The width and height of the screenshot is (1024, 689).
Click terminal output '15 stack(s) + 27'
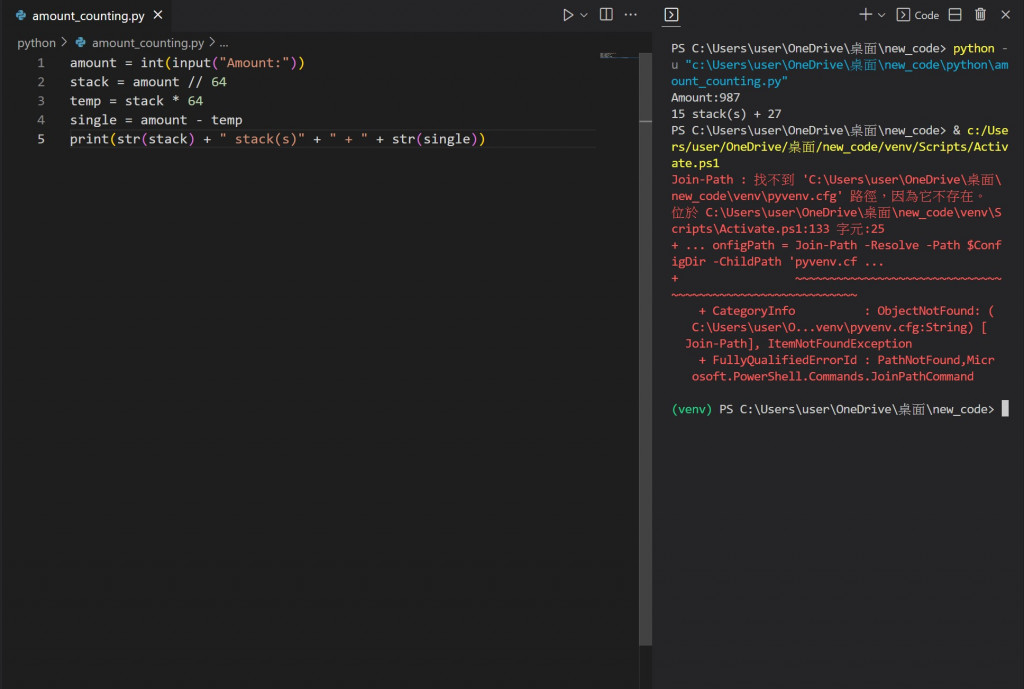point(726,114)
